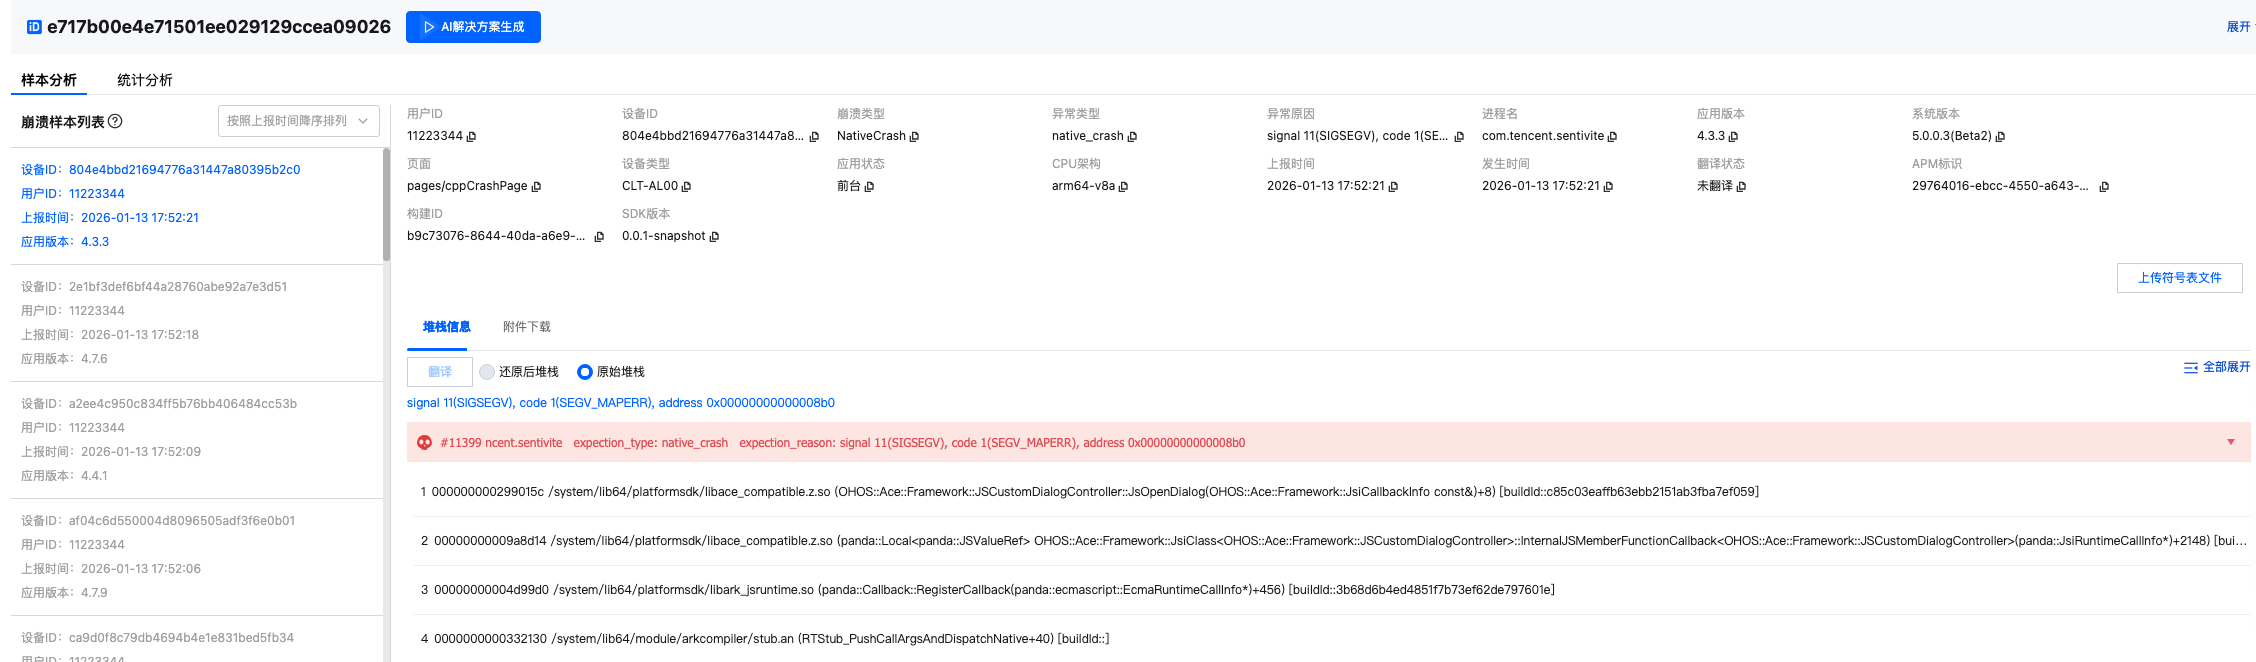Click 应用版本: 4.7.9 in sample list
The image size is (2256, 662).
[64, 593]
